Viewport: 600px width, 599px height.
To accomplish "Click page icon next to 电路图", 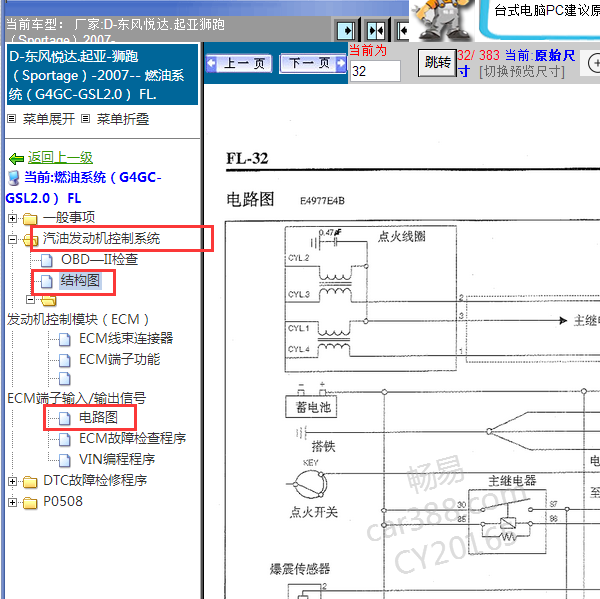I will (65, 418).
